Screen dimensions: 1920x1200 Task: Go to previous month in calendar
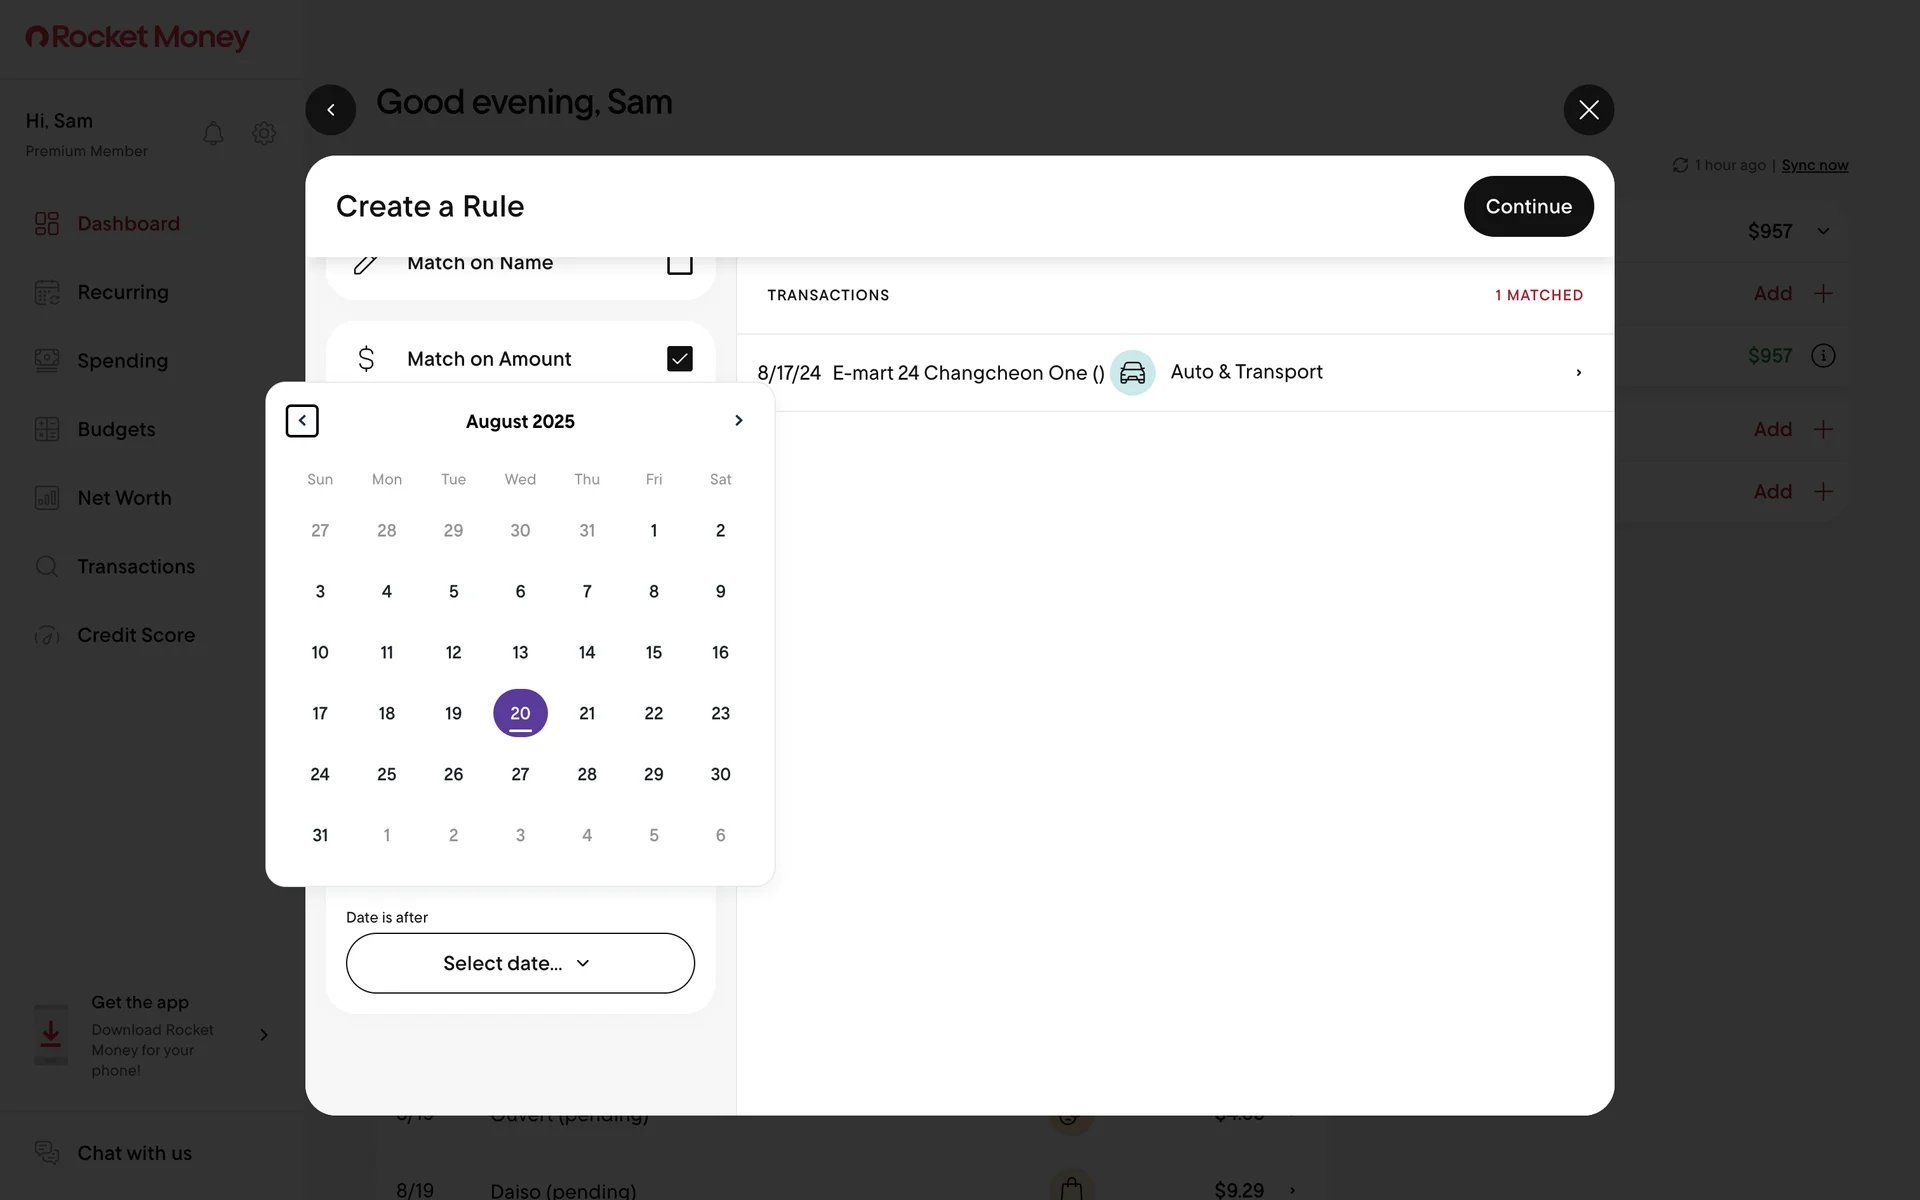[x=302, y=421]
